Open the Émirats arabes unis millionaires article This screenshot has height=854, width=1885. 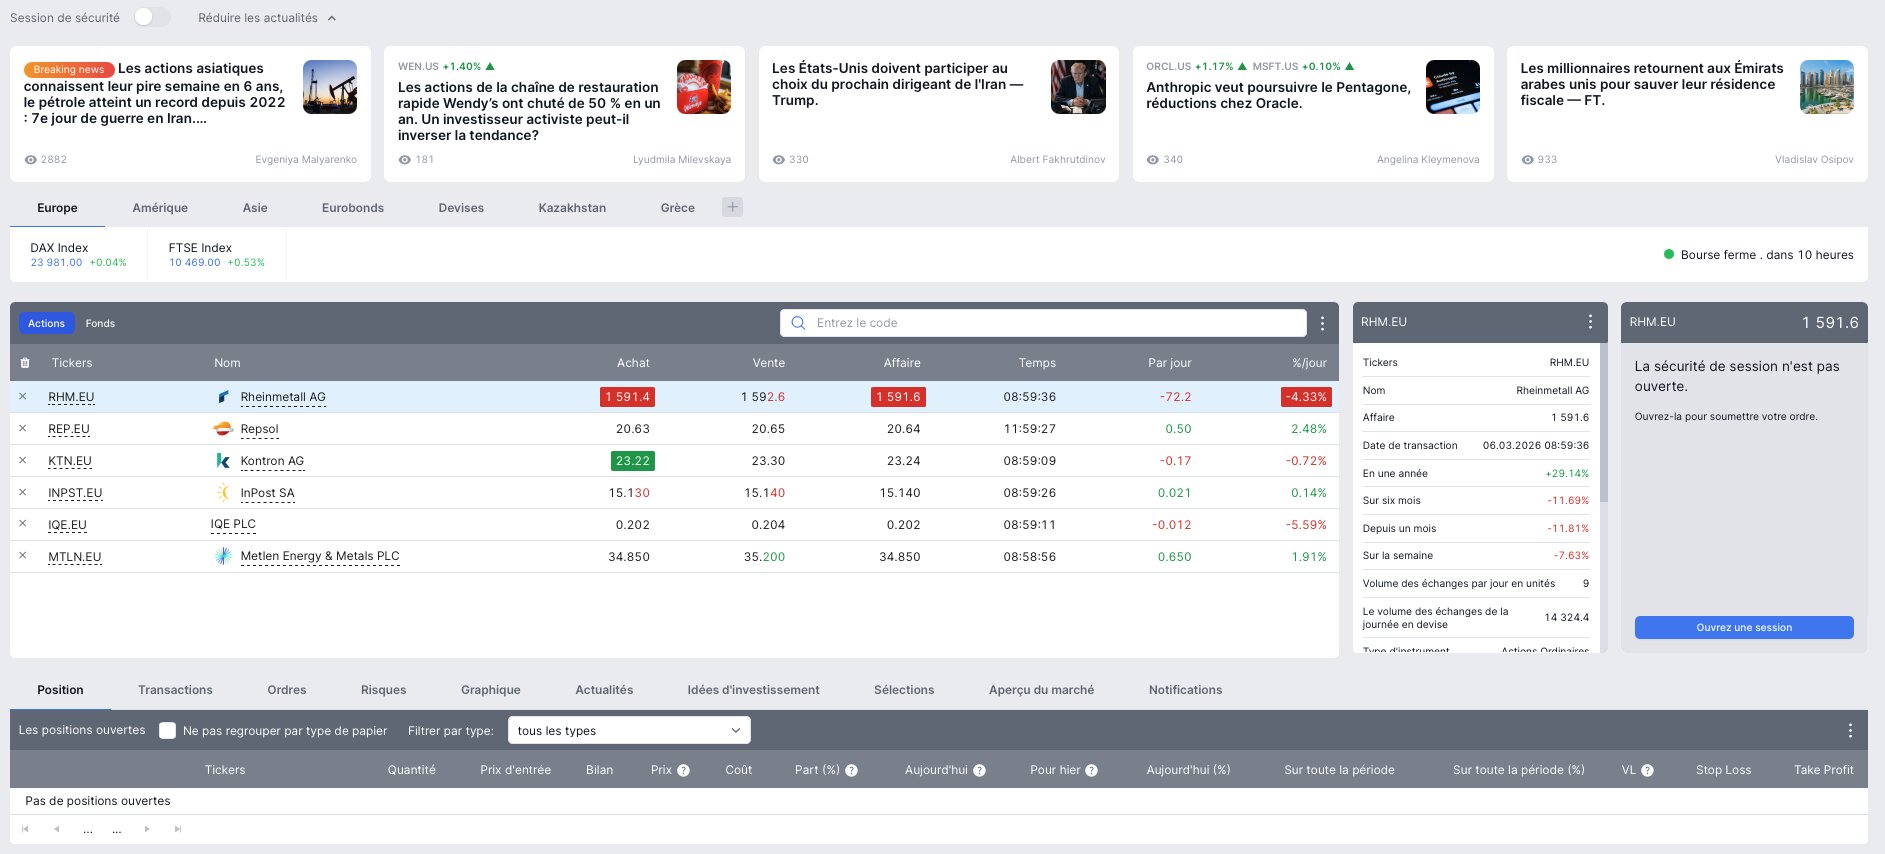pyautogui.click(x=1651, y=84)
